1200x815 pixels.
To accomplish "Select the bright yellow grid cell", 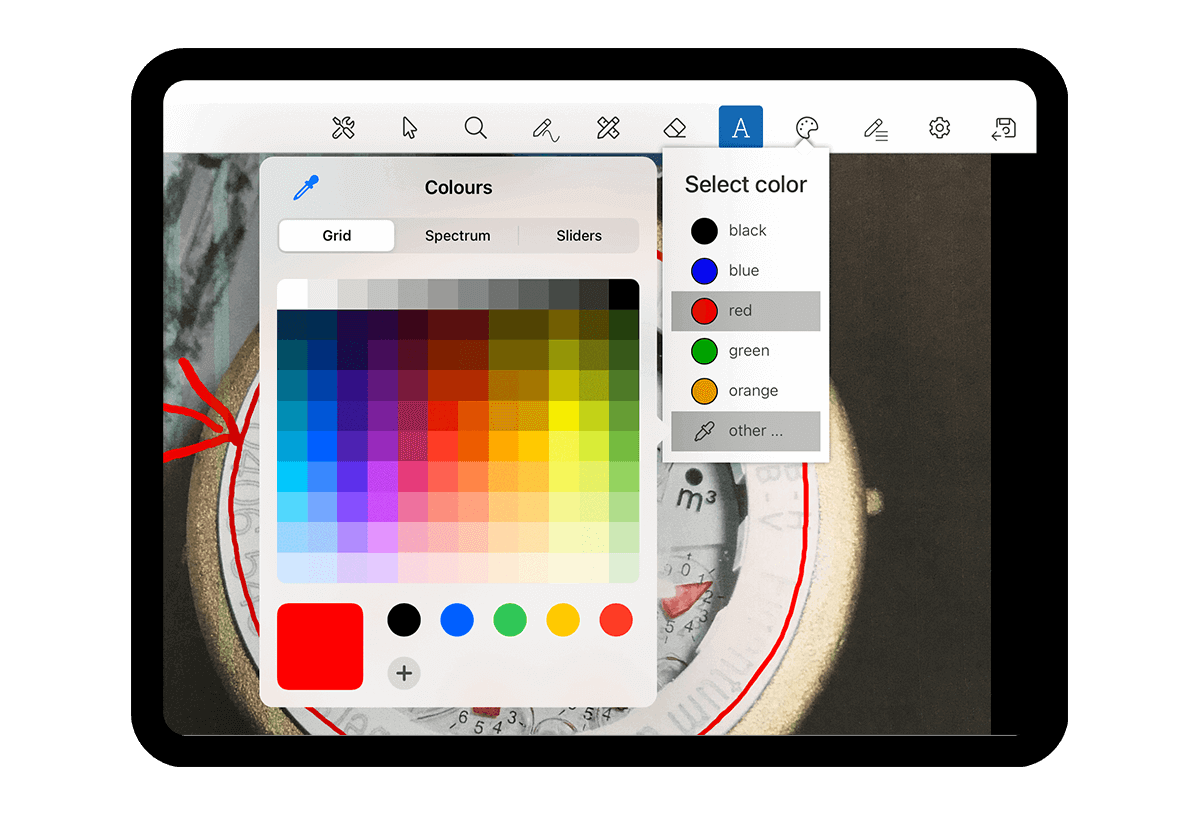I will (x=564, y=415).
